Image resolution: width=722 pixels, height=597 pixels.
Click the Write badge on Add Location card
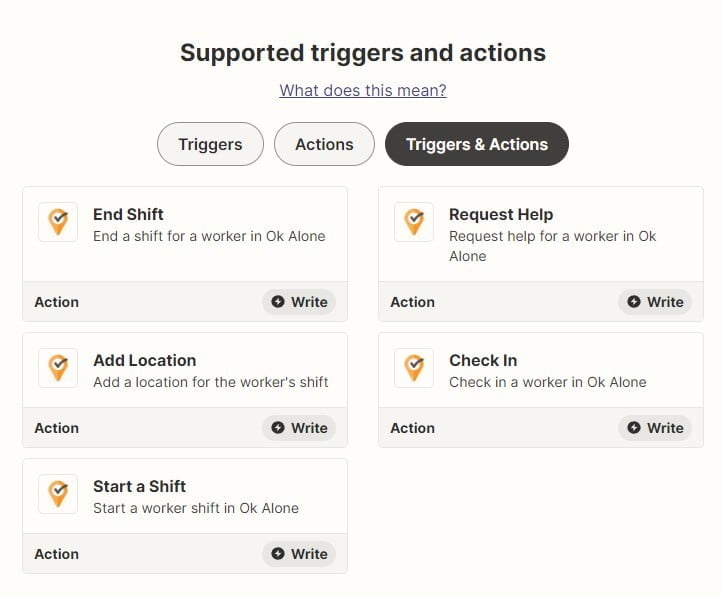(299, 428)
